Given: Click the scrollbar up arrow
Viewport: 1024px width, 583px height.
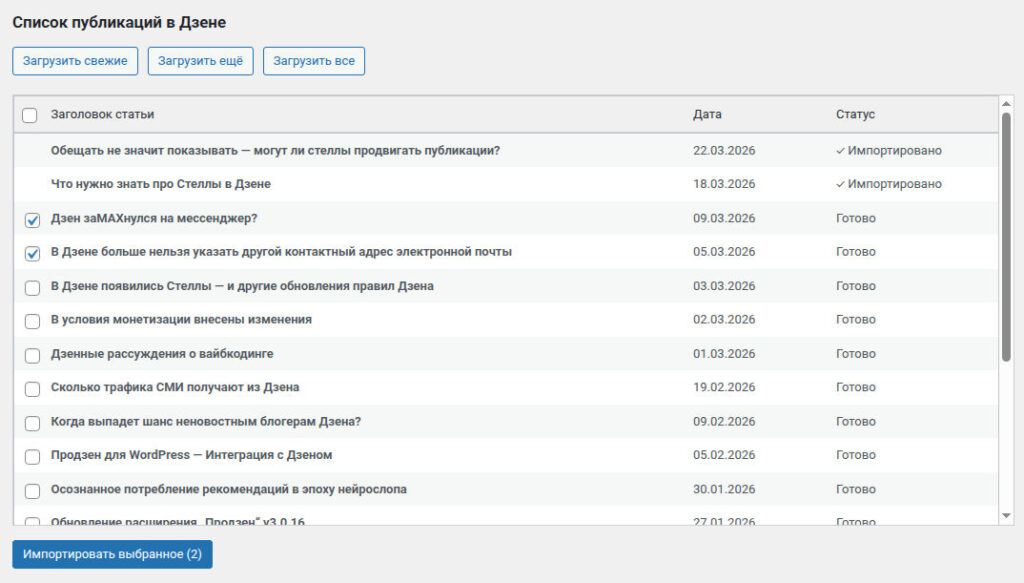Looking at the screenshot, I should [1006, 104].
